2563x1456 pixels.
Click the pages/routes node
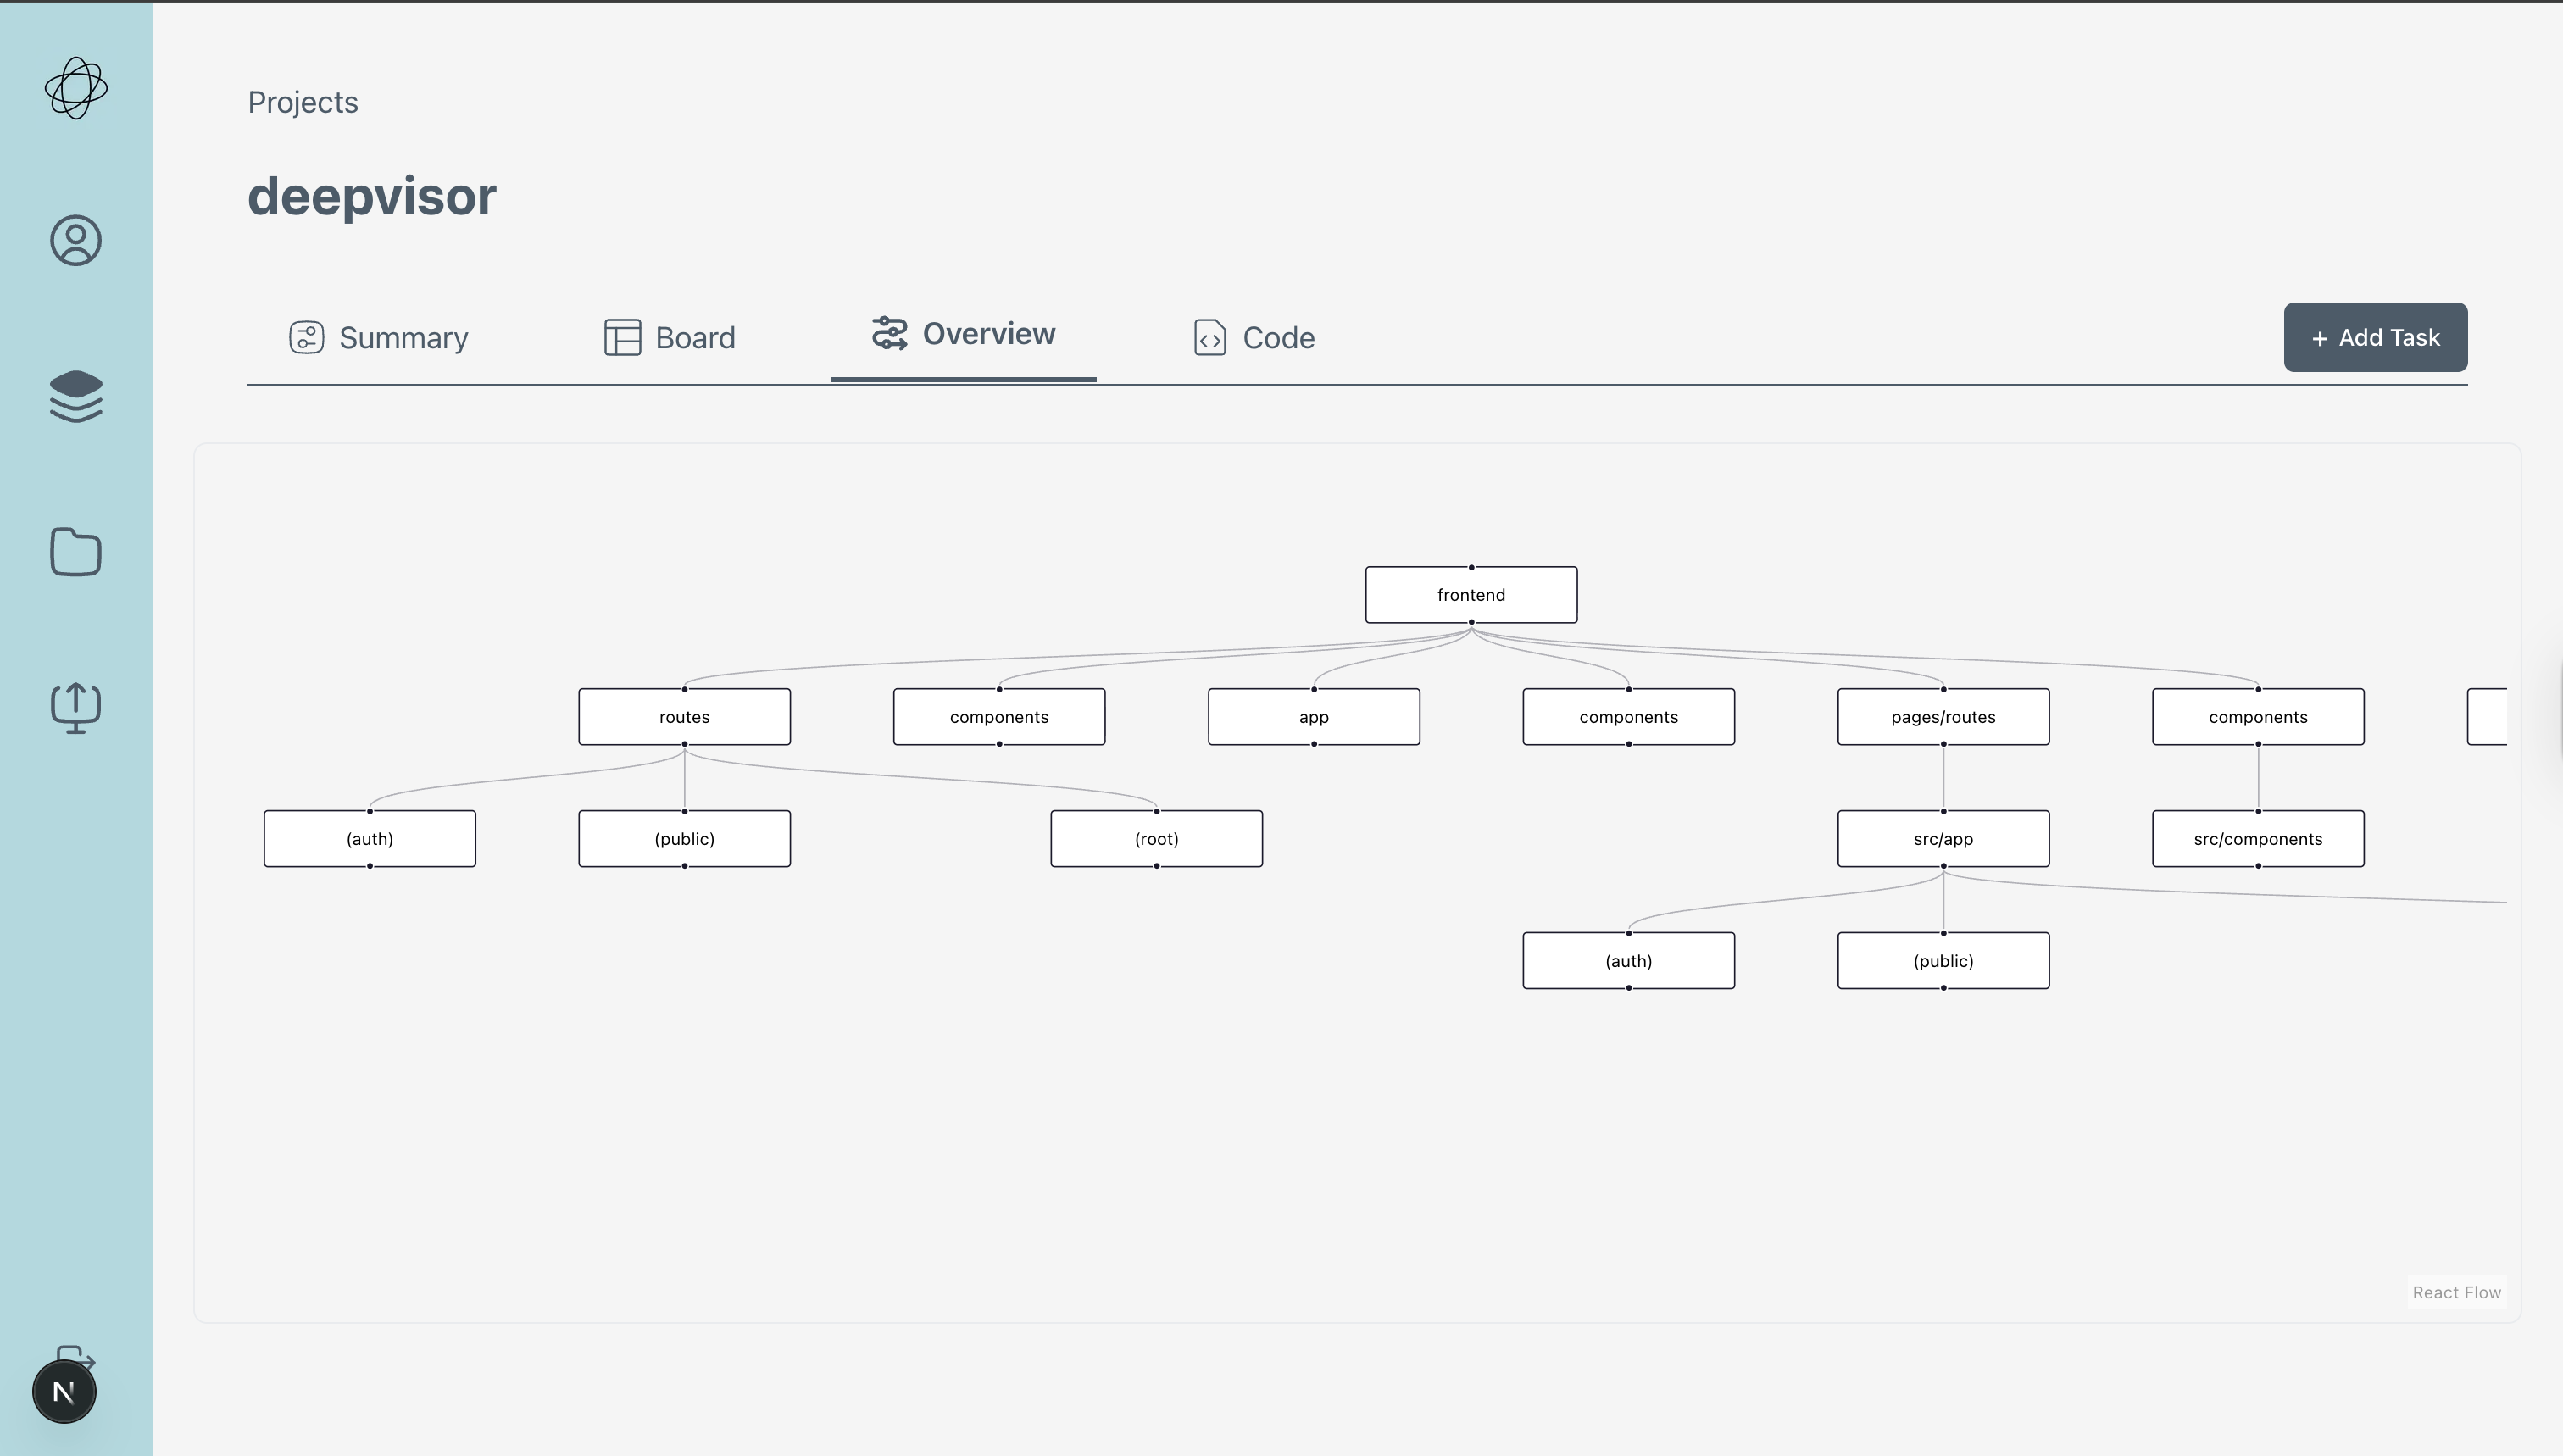tap(1943, 717)
